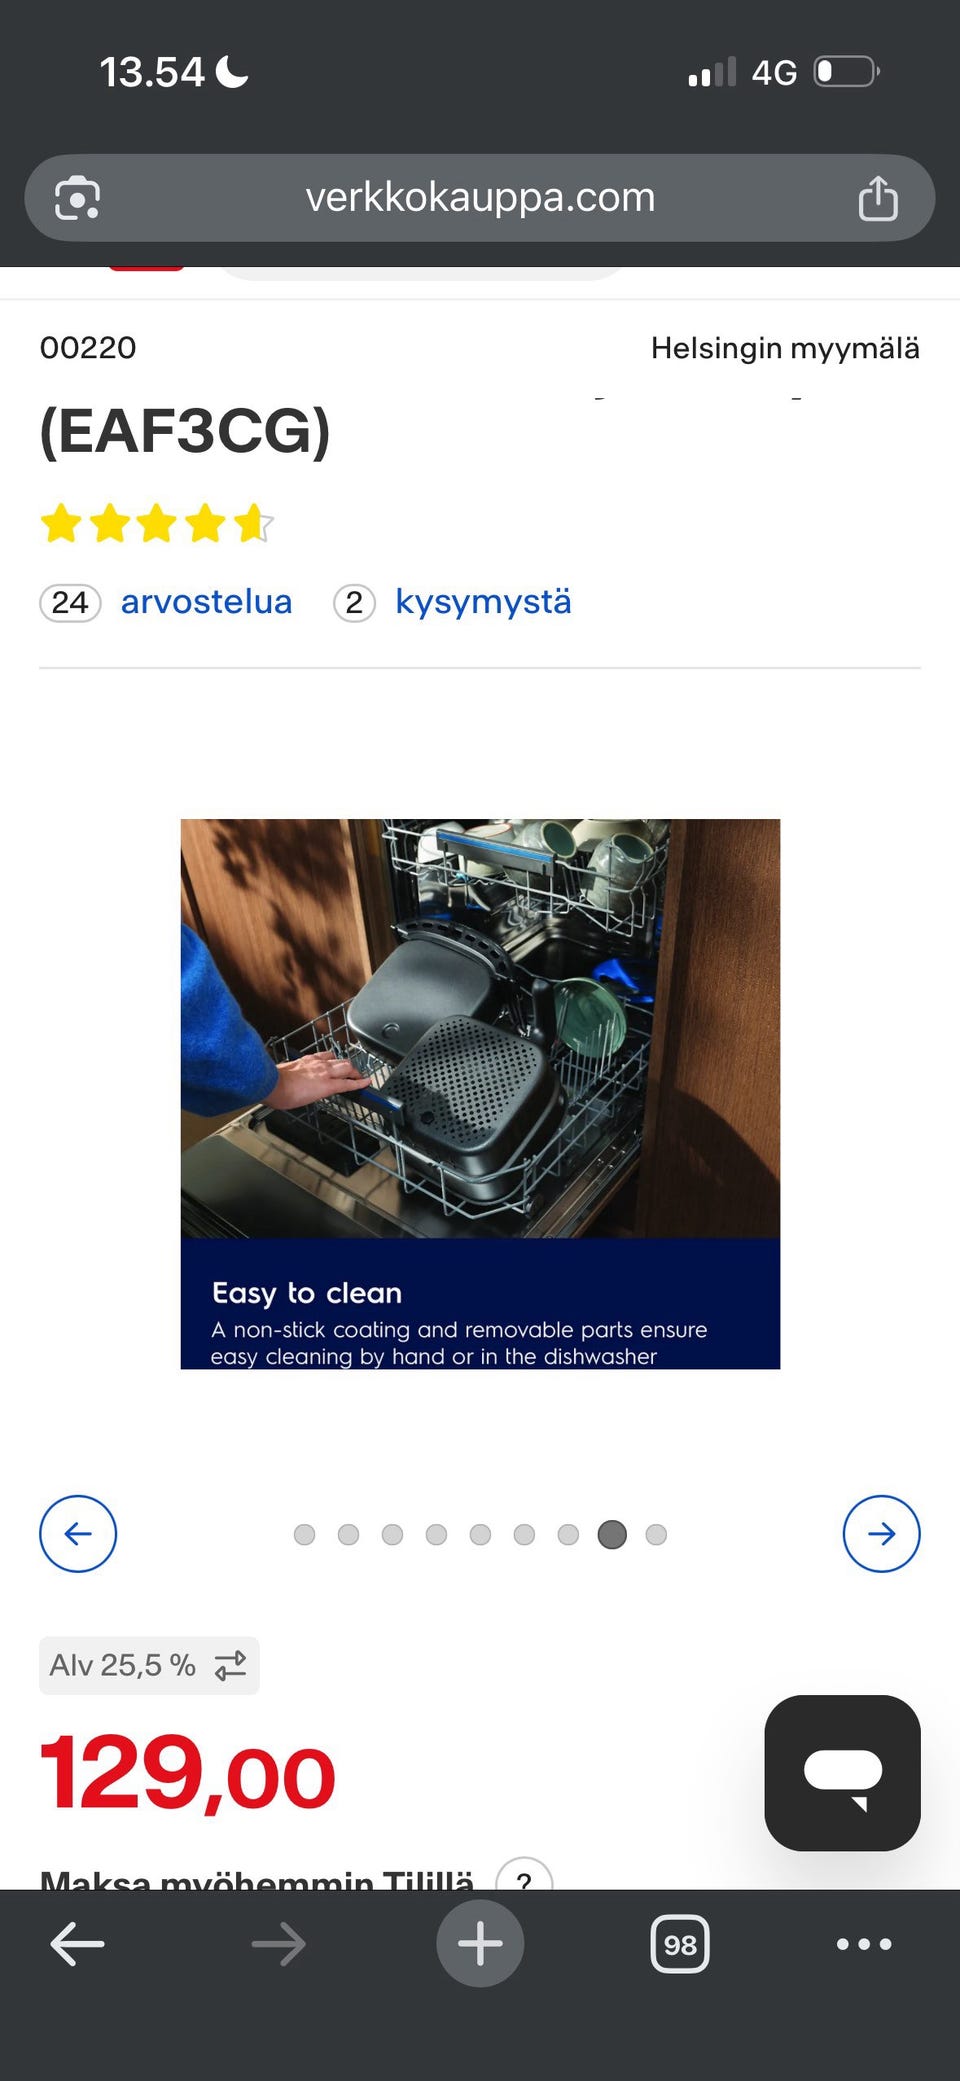The width and height of the screenshot is (960, 2081).
Task: Open the three-dot browser menu
Action: point(864,1944)
